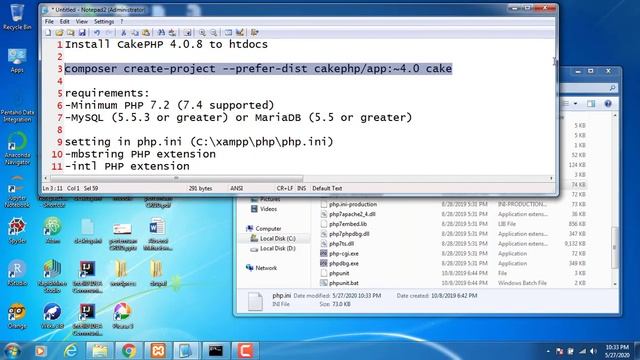Open Replace dialog from Notepad2 toolbar

172,33
